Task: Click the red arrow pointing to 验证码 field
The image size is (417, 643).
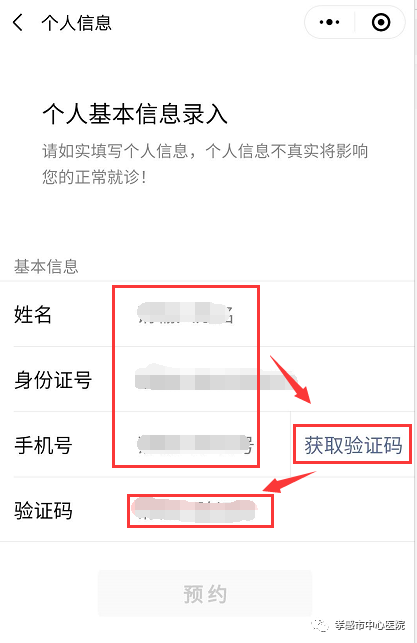Action: (289, 482)
